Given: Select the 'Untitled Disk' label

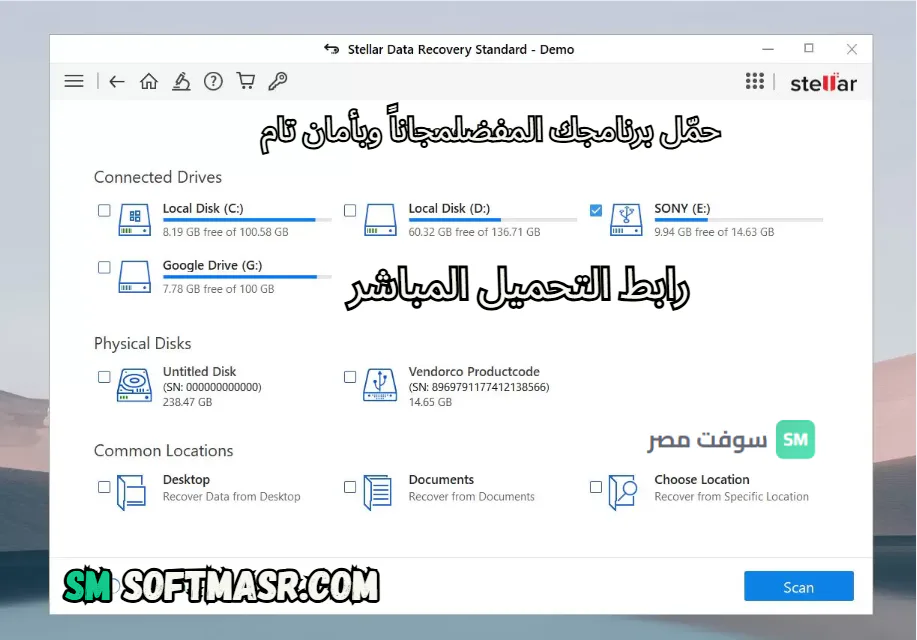Looking at the screenshot, I should pyautogui.click(x=199, y=371).
